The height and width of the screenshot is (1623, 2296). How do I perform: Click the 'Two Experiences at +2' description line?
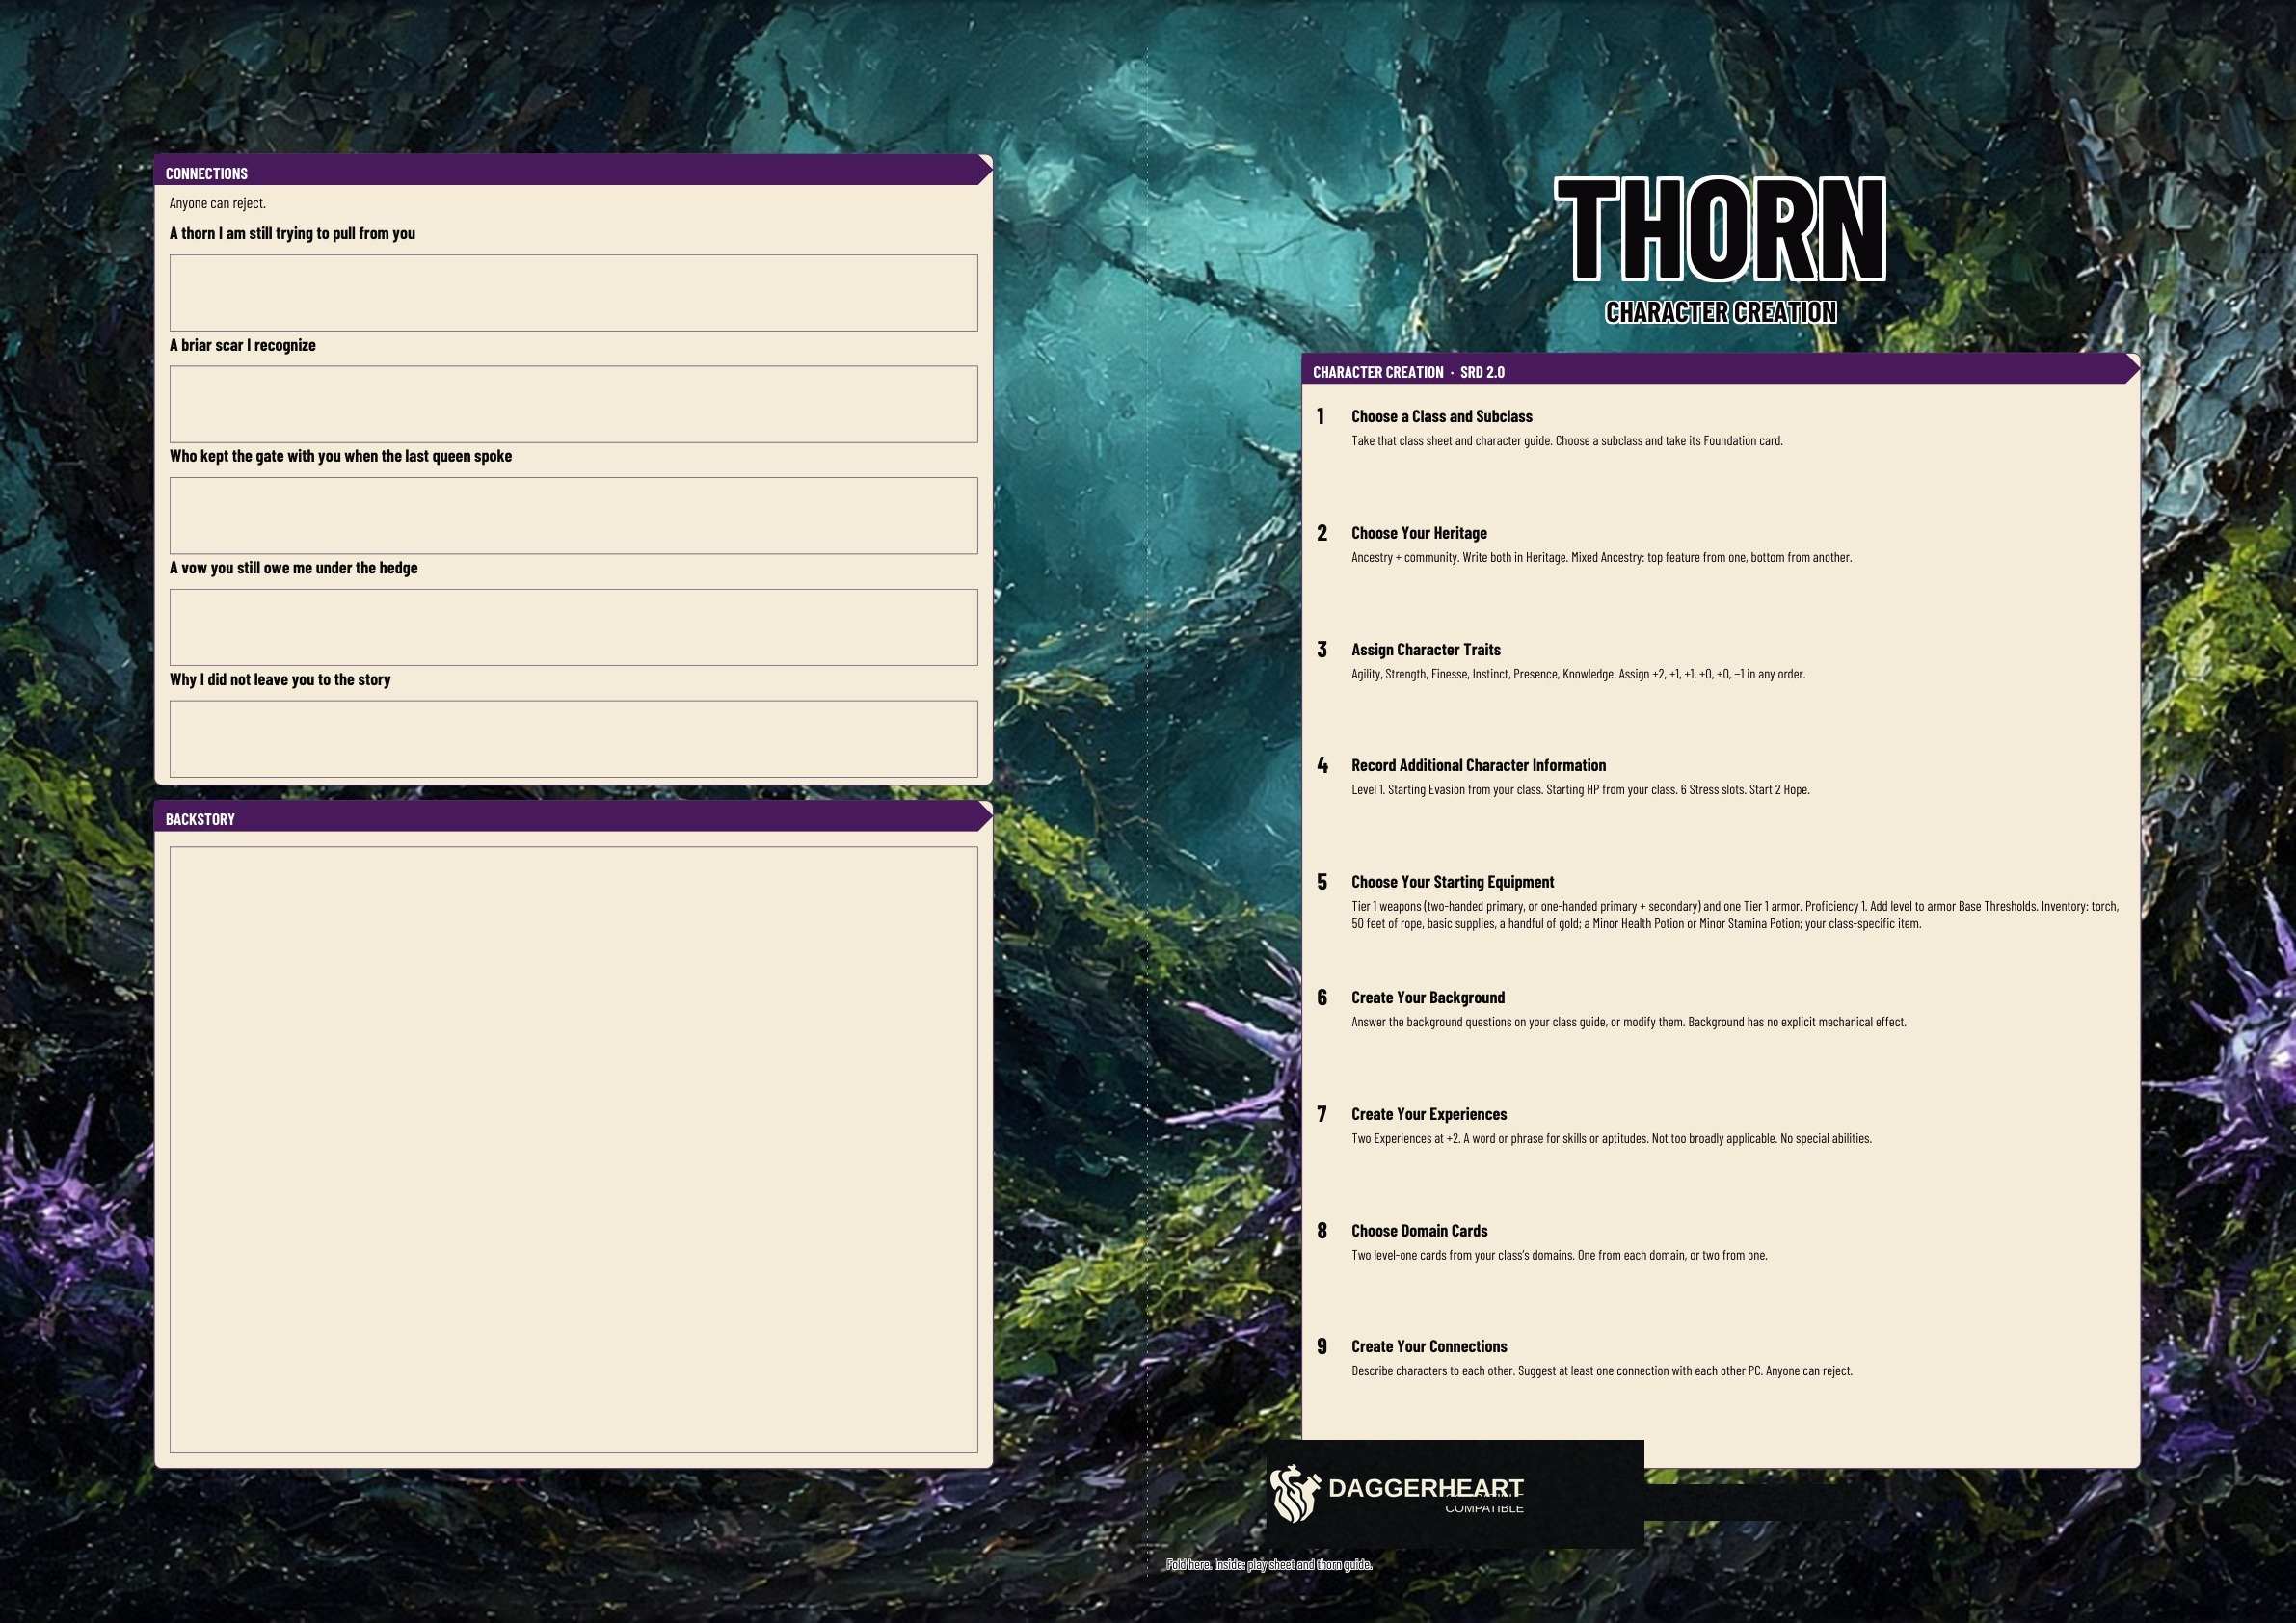pyautogui.click(x=1611, y=1138)
